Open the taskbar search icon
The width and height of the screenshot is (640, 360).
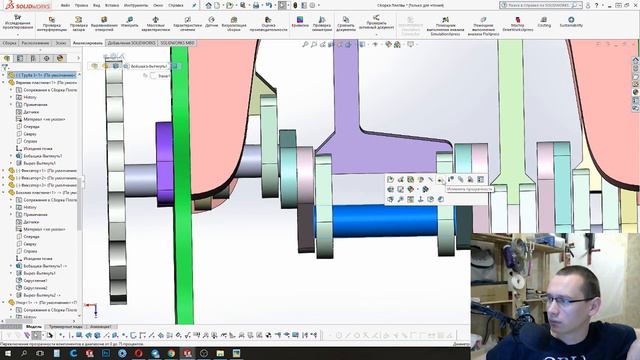click(x=24, y=353)
